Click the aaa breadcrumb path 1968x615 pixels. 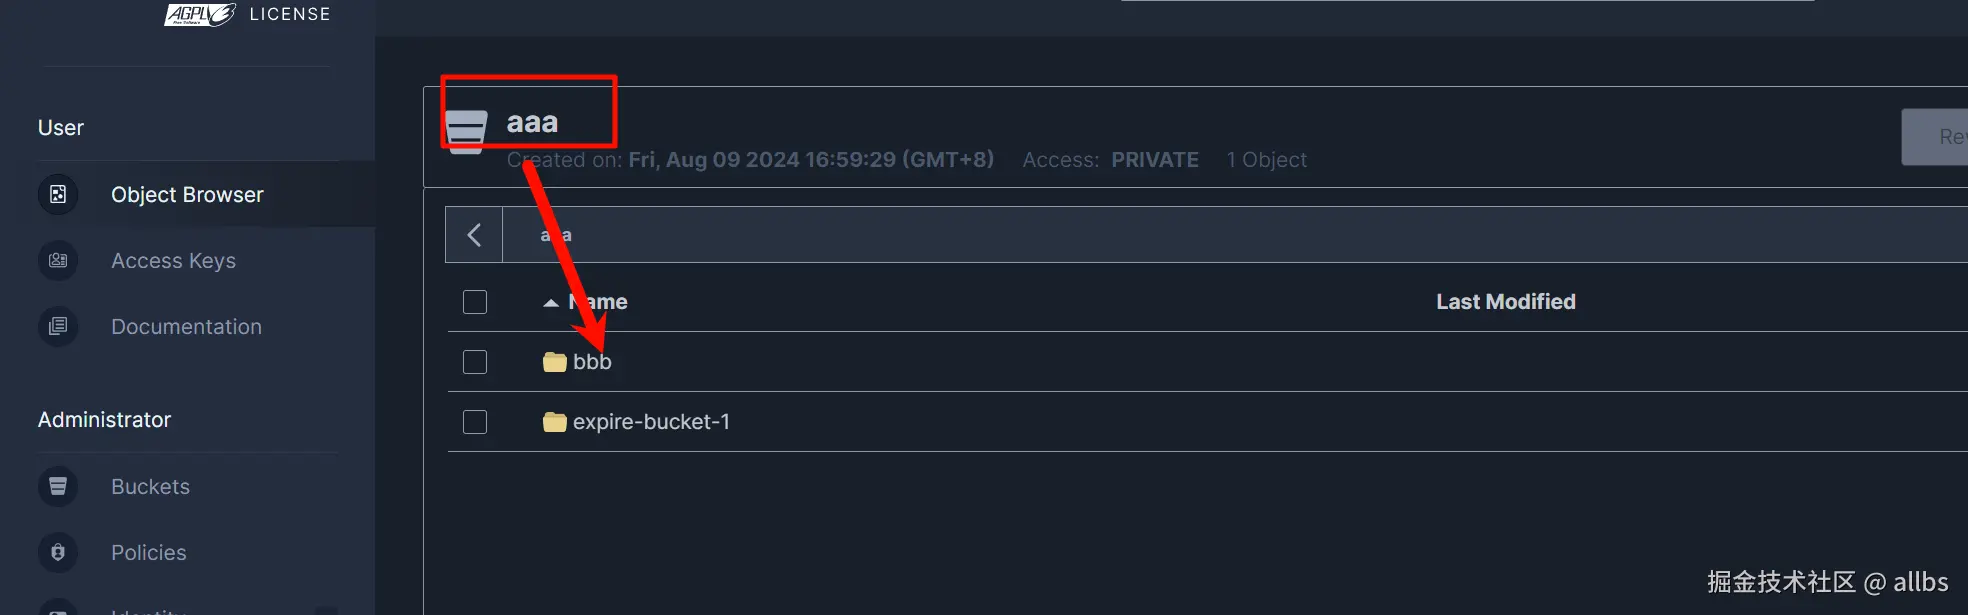(556, 235)
